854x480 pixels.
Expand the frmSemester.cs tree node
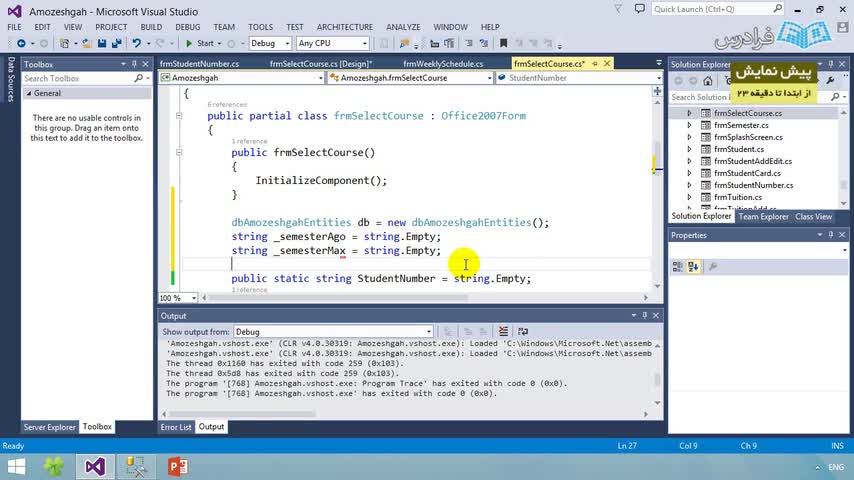[689, 125]
